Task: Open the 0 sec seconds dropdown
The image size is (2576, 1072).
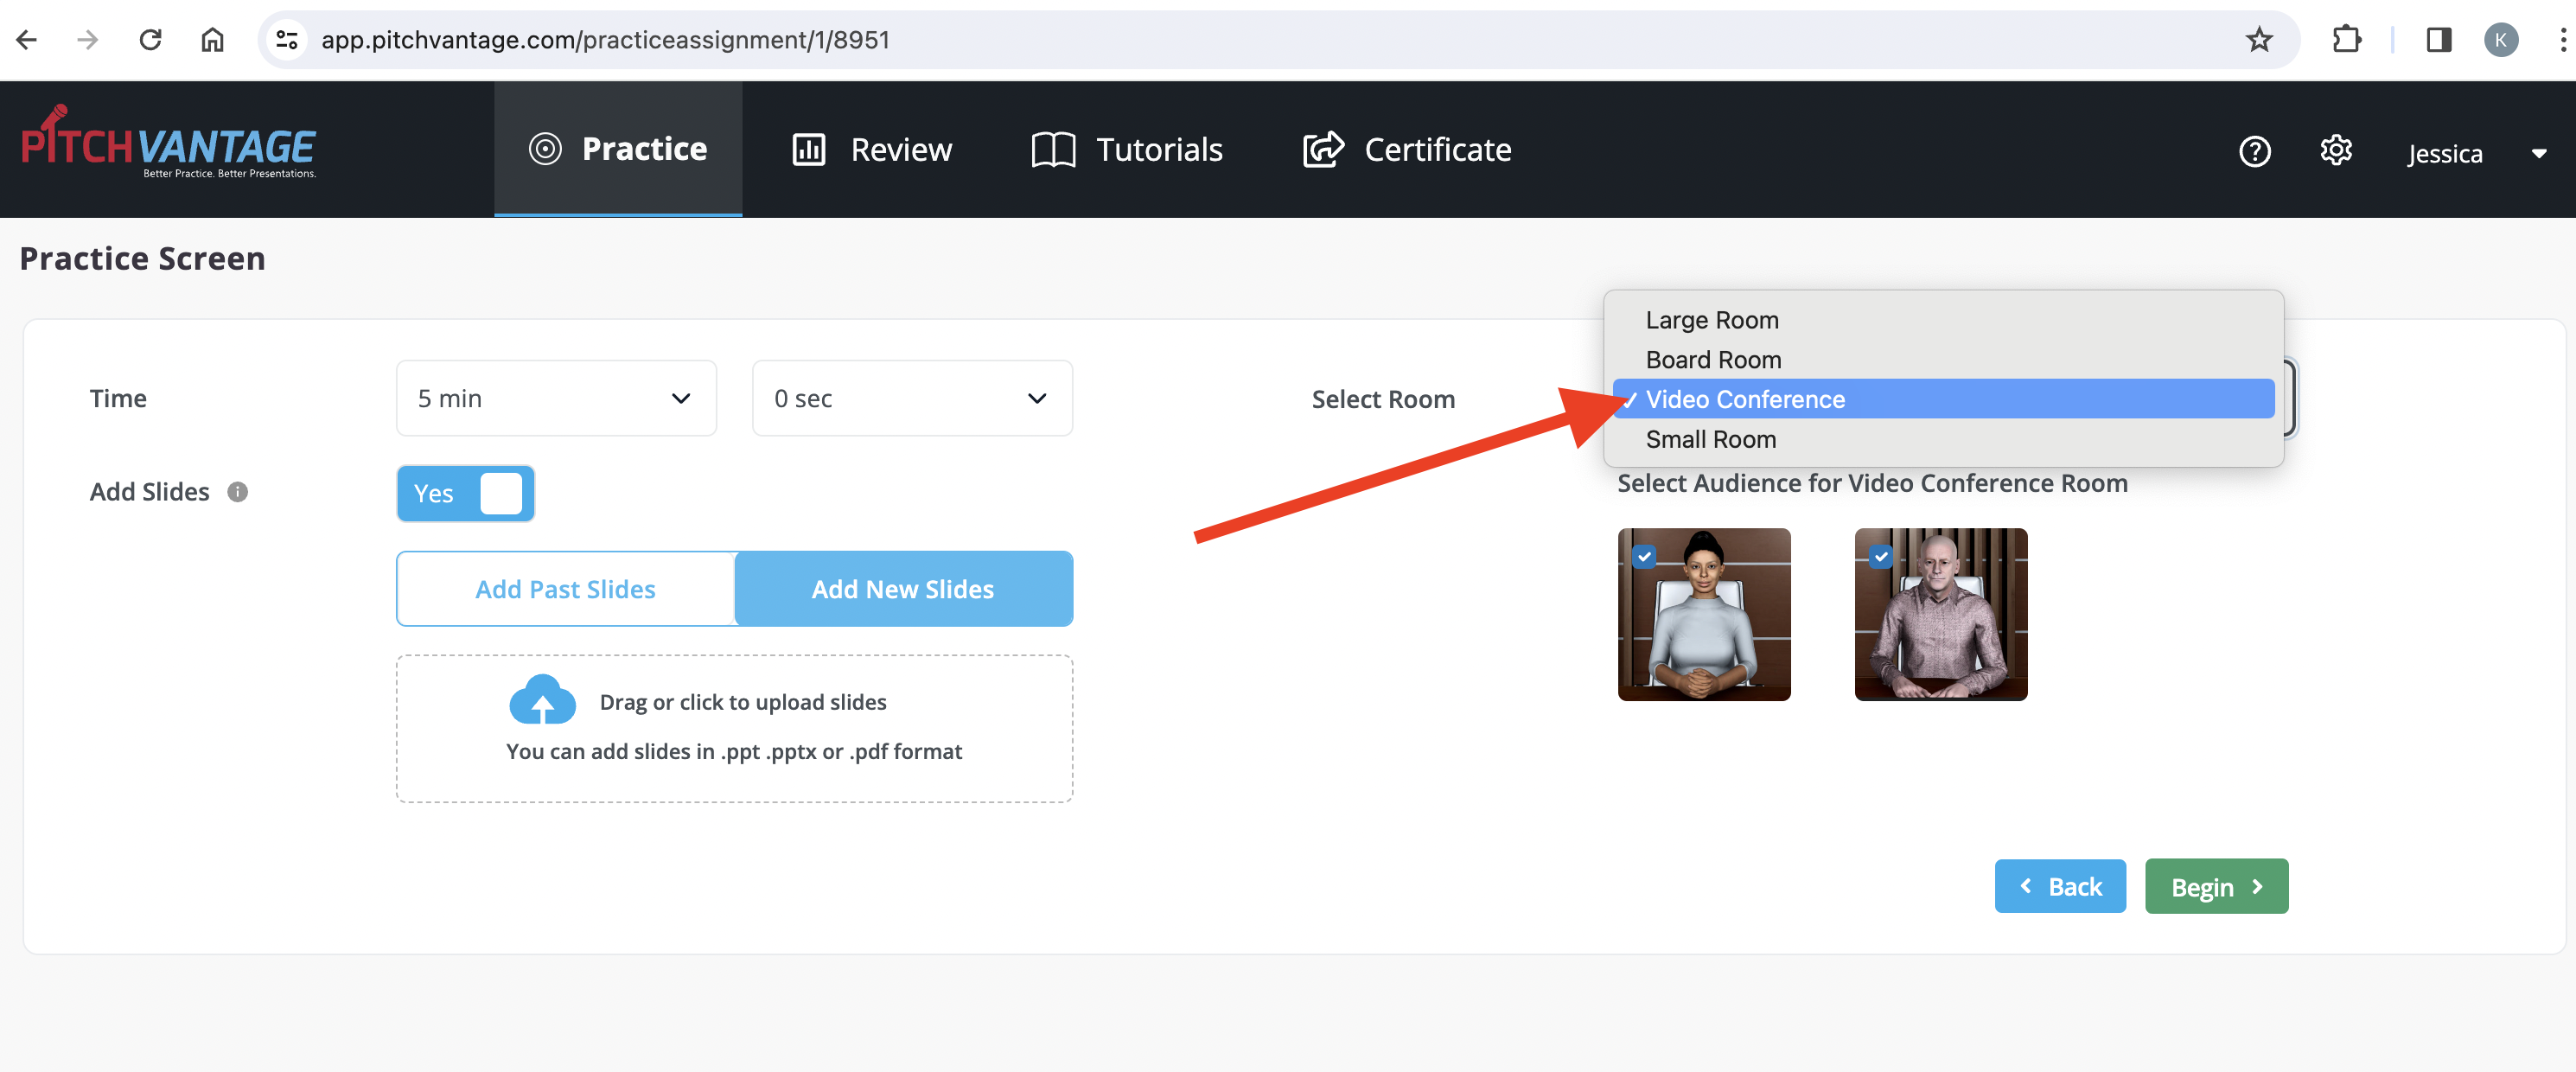Action: 911,398
